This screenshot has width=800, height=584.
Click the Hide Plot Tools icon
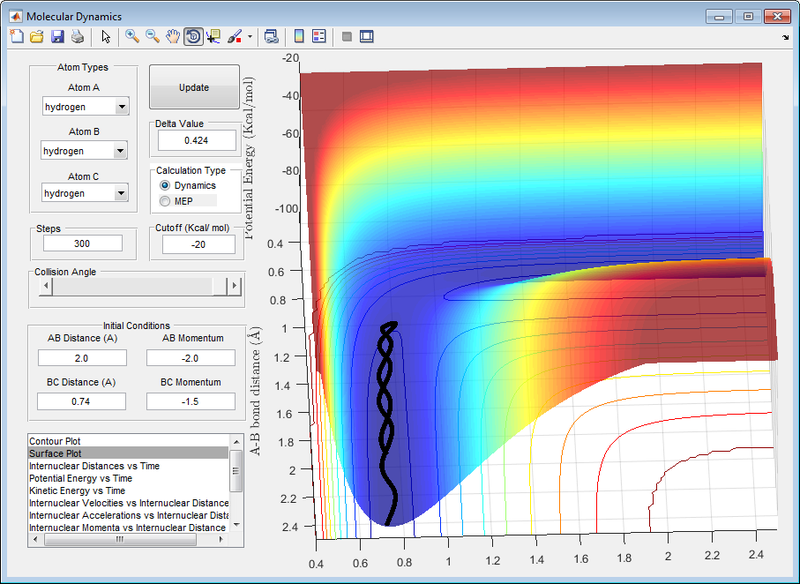[347, 36]
